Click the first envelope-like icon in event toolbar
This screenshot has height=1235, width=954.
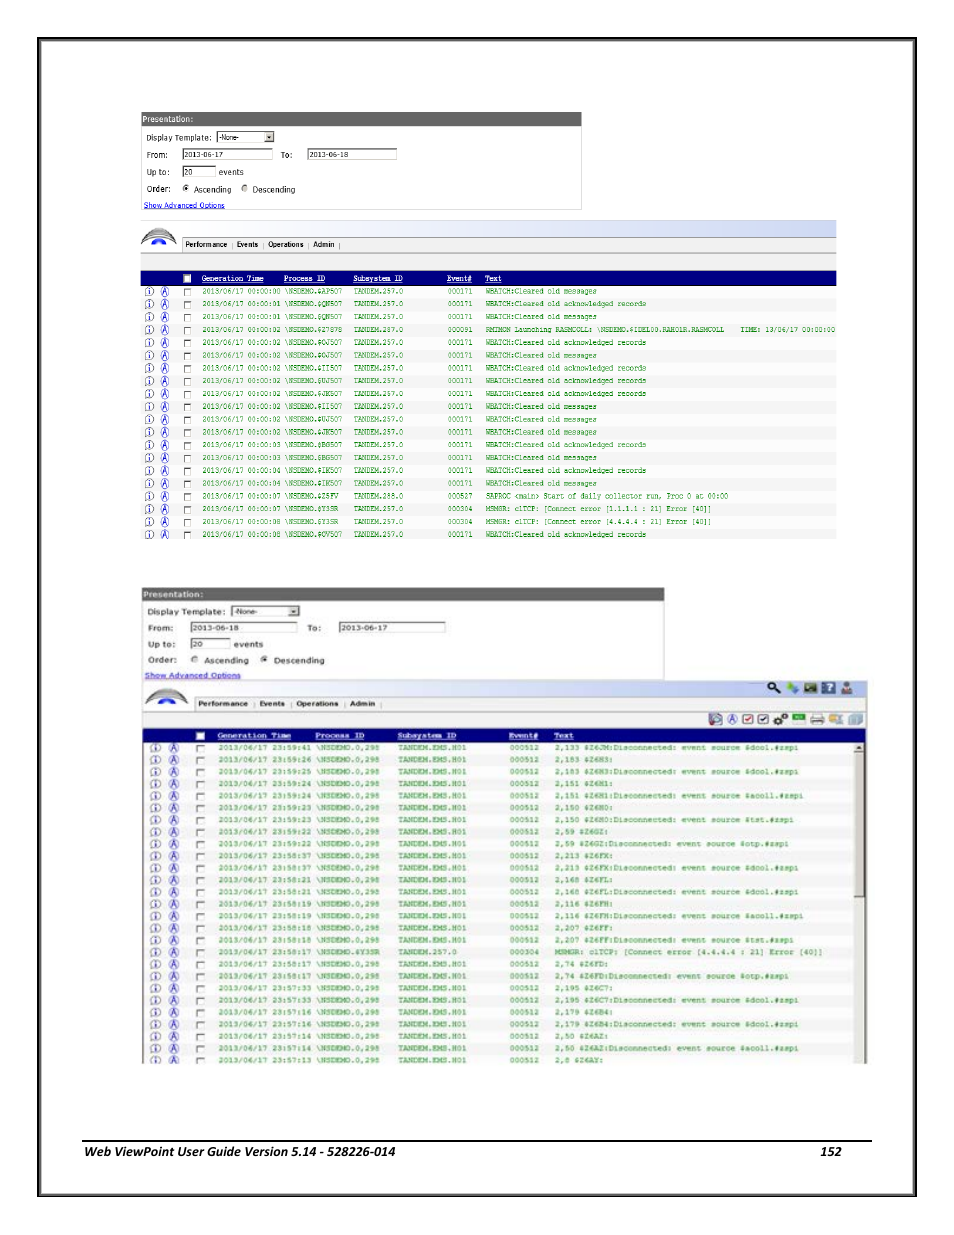click(716, 719)
